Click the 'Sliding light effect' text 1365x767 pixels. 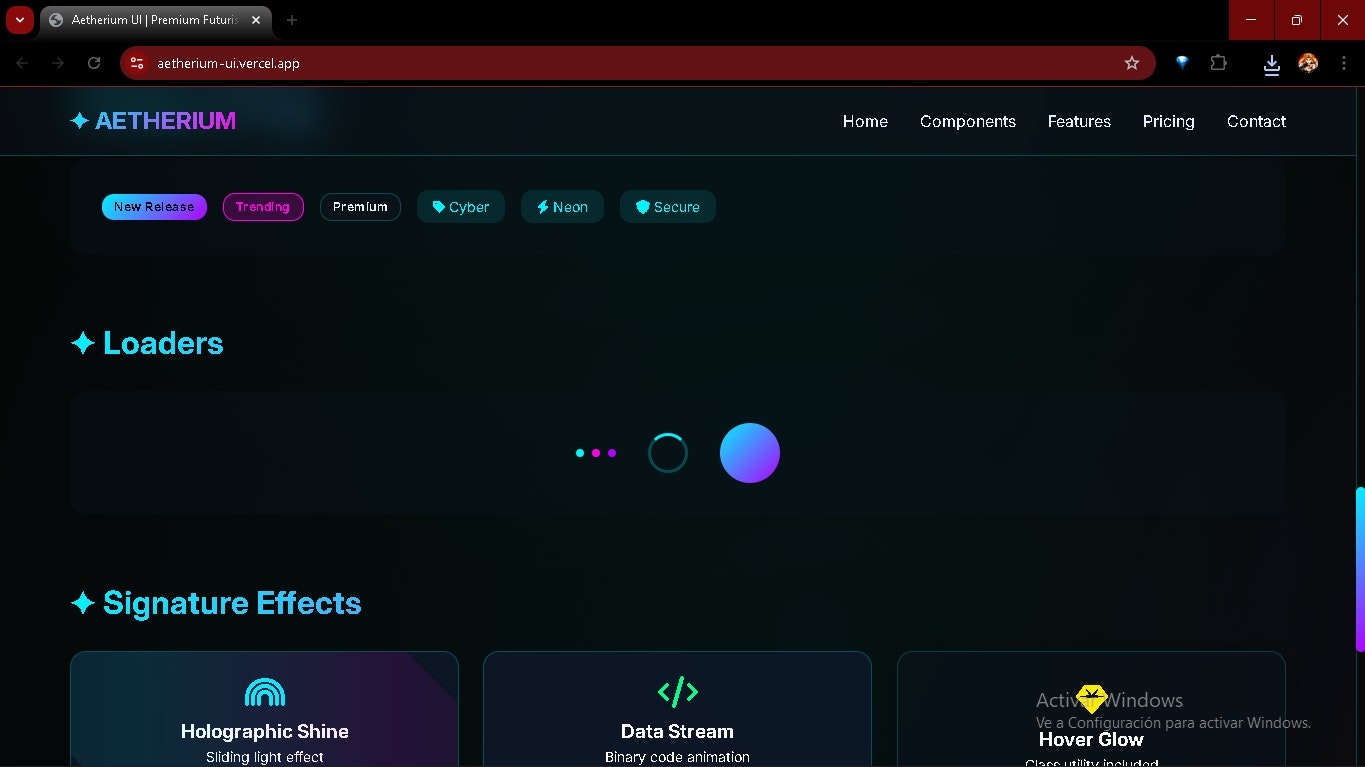(265, 757)
